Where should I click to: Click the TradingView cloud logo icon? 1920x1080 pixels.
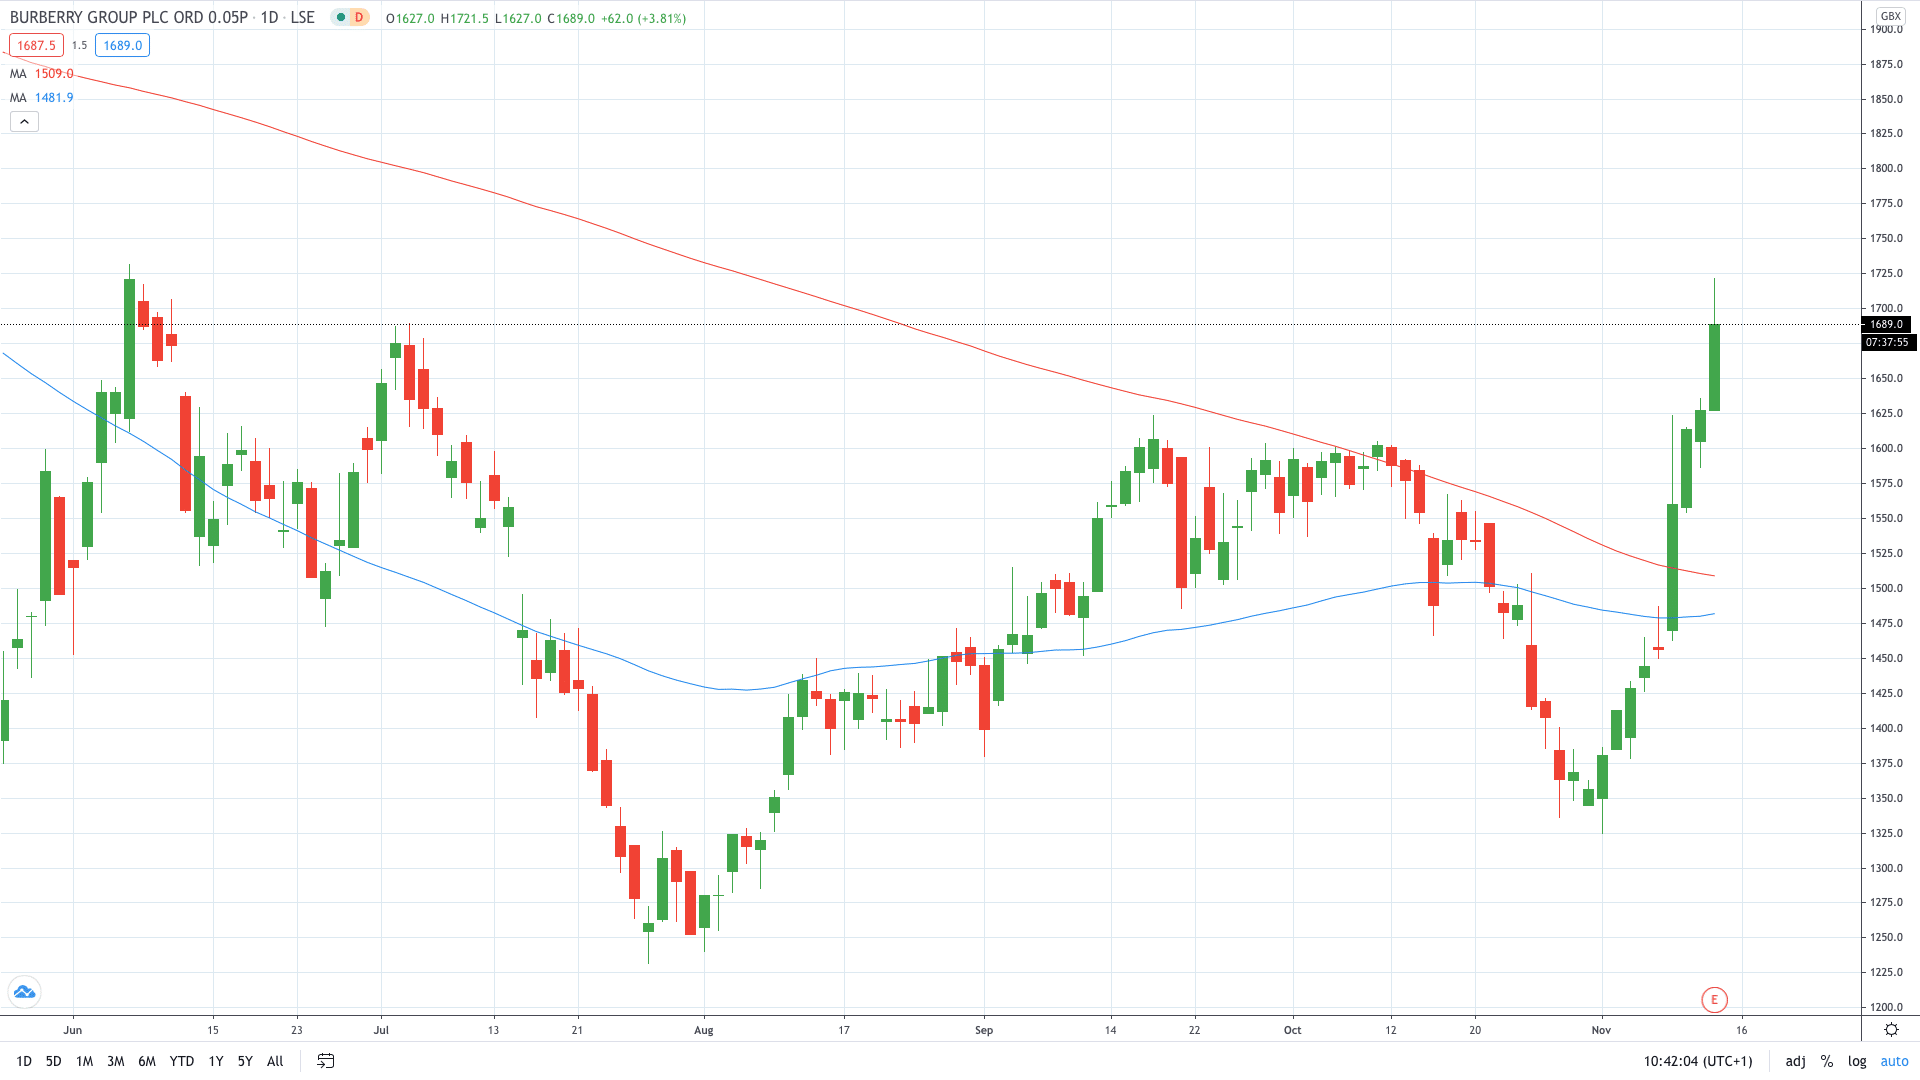(24, 992)
